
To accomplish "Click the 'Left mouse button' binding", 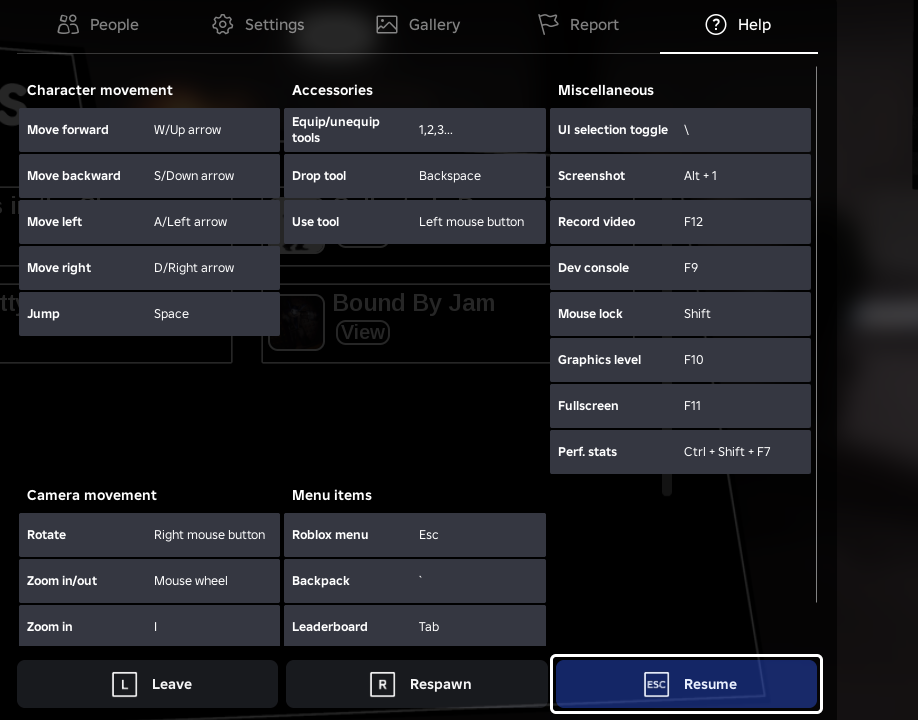I will [x=471, y=222].
